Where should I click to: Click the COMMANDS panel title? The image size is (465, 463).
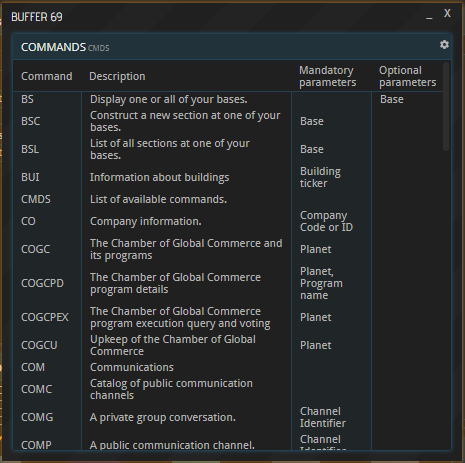click(53, 47)
